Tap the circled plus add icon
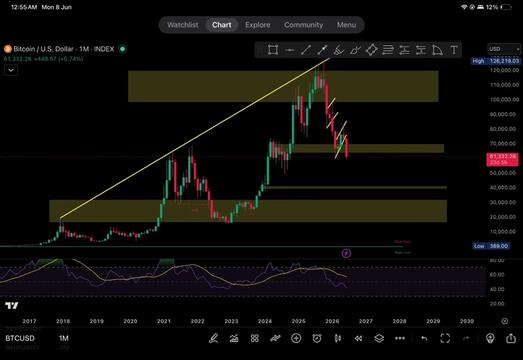Image resolution: width=523 pixels, height=360 pixels. 296,338
